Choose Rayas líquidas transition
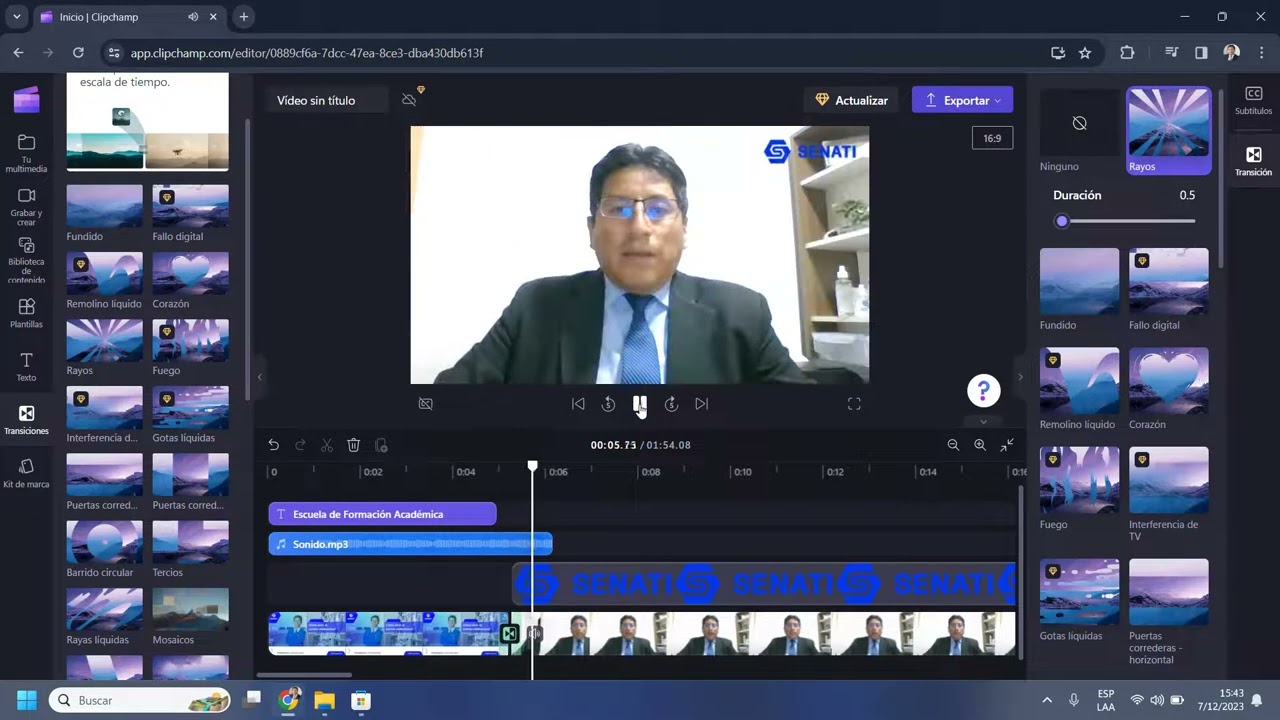1280x720 pixels. [x=105, y=616]
